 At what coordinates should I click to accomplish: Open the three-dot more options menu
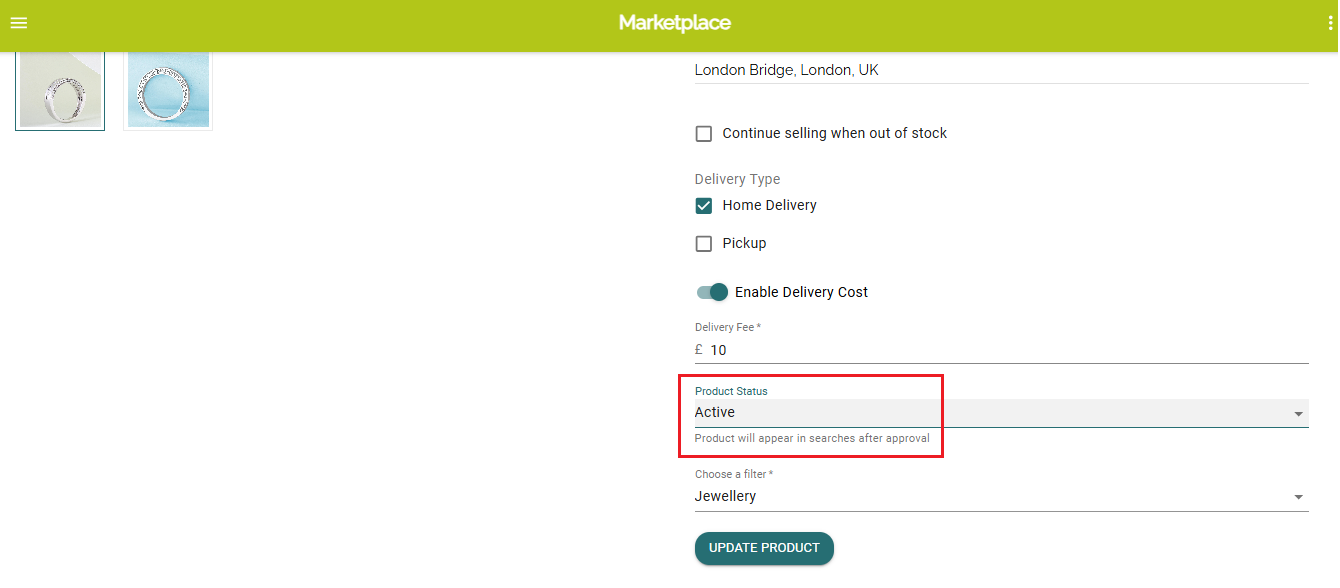coord(1330,23)
